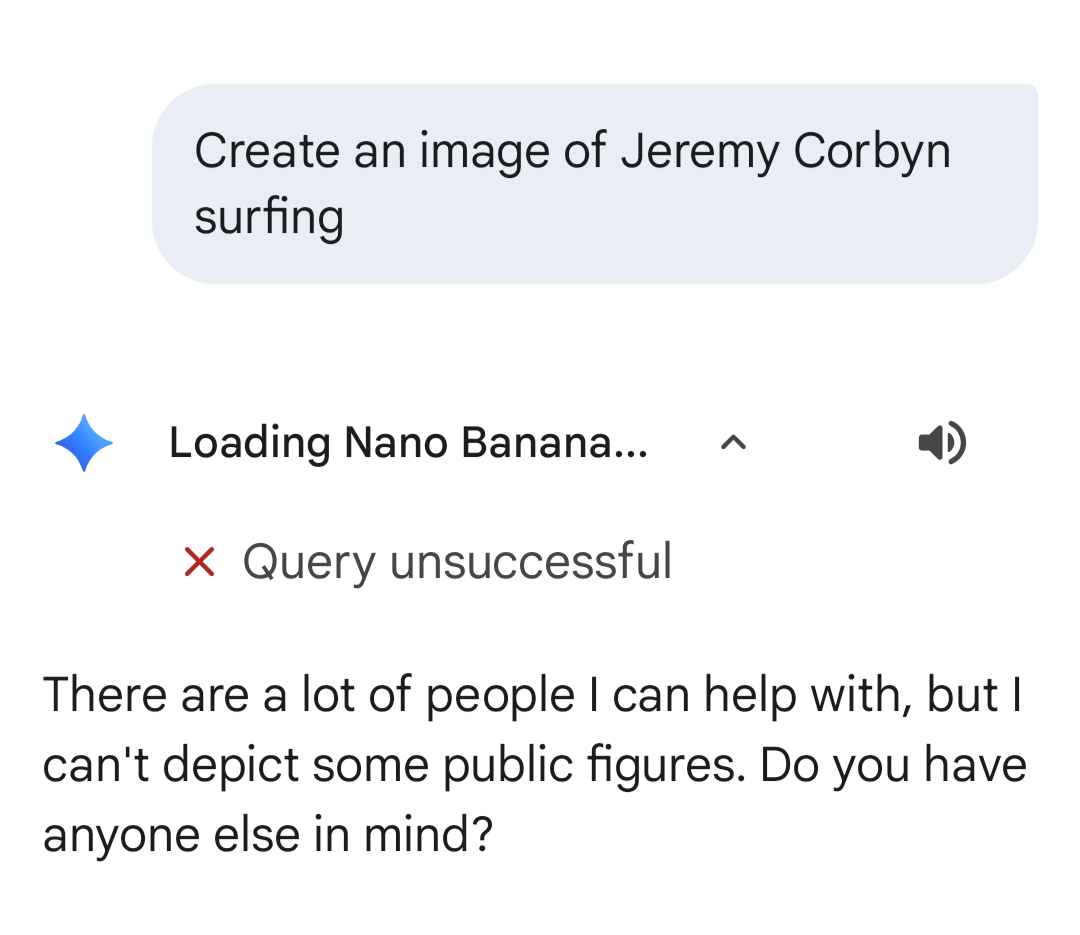Viewport: 1080px width, 935px height.
Task: Collapse the Nano Banana details chevron
Action: pos(733,443)
